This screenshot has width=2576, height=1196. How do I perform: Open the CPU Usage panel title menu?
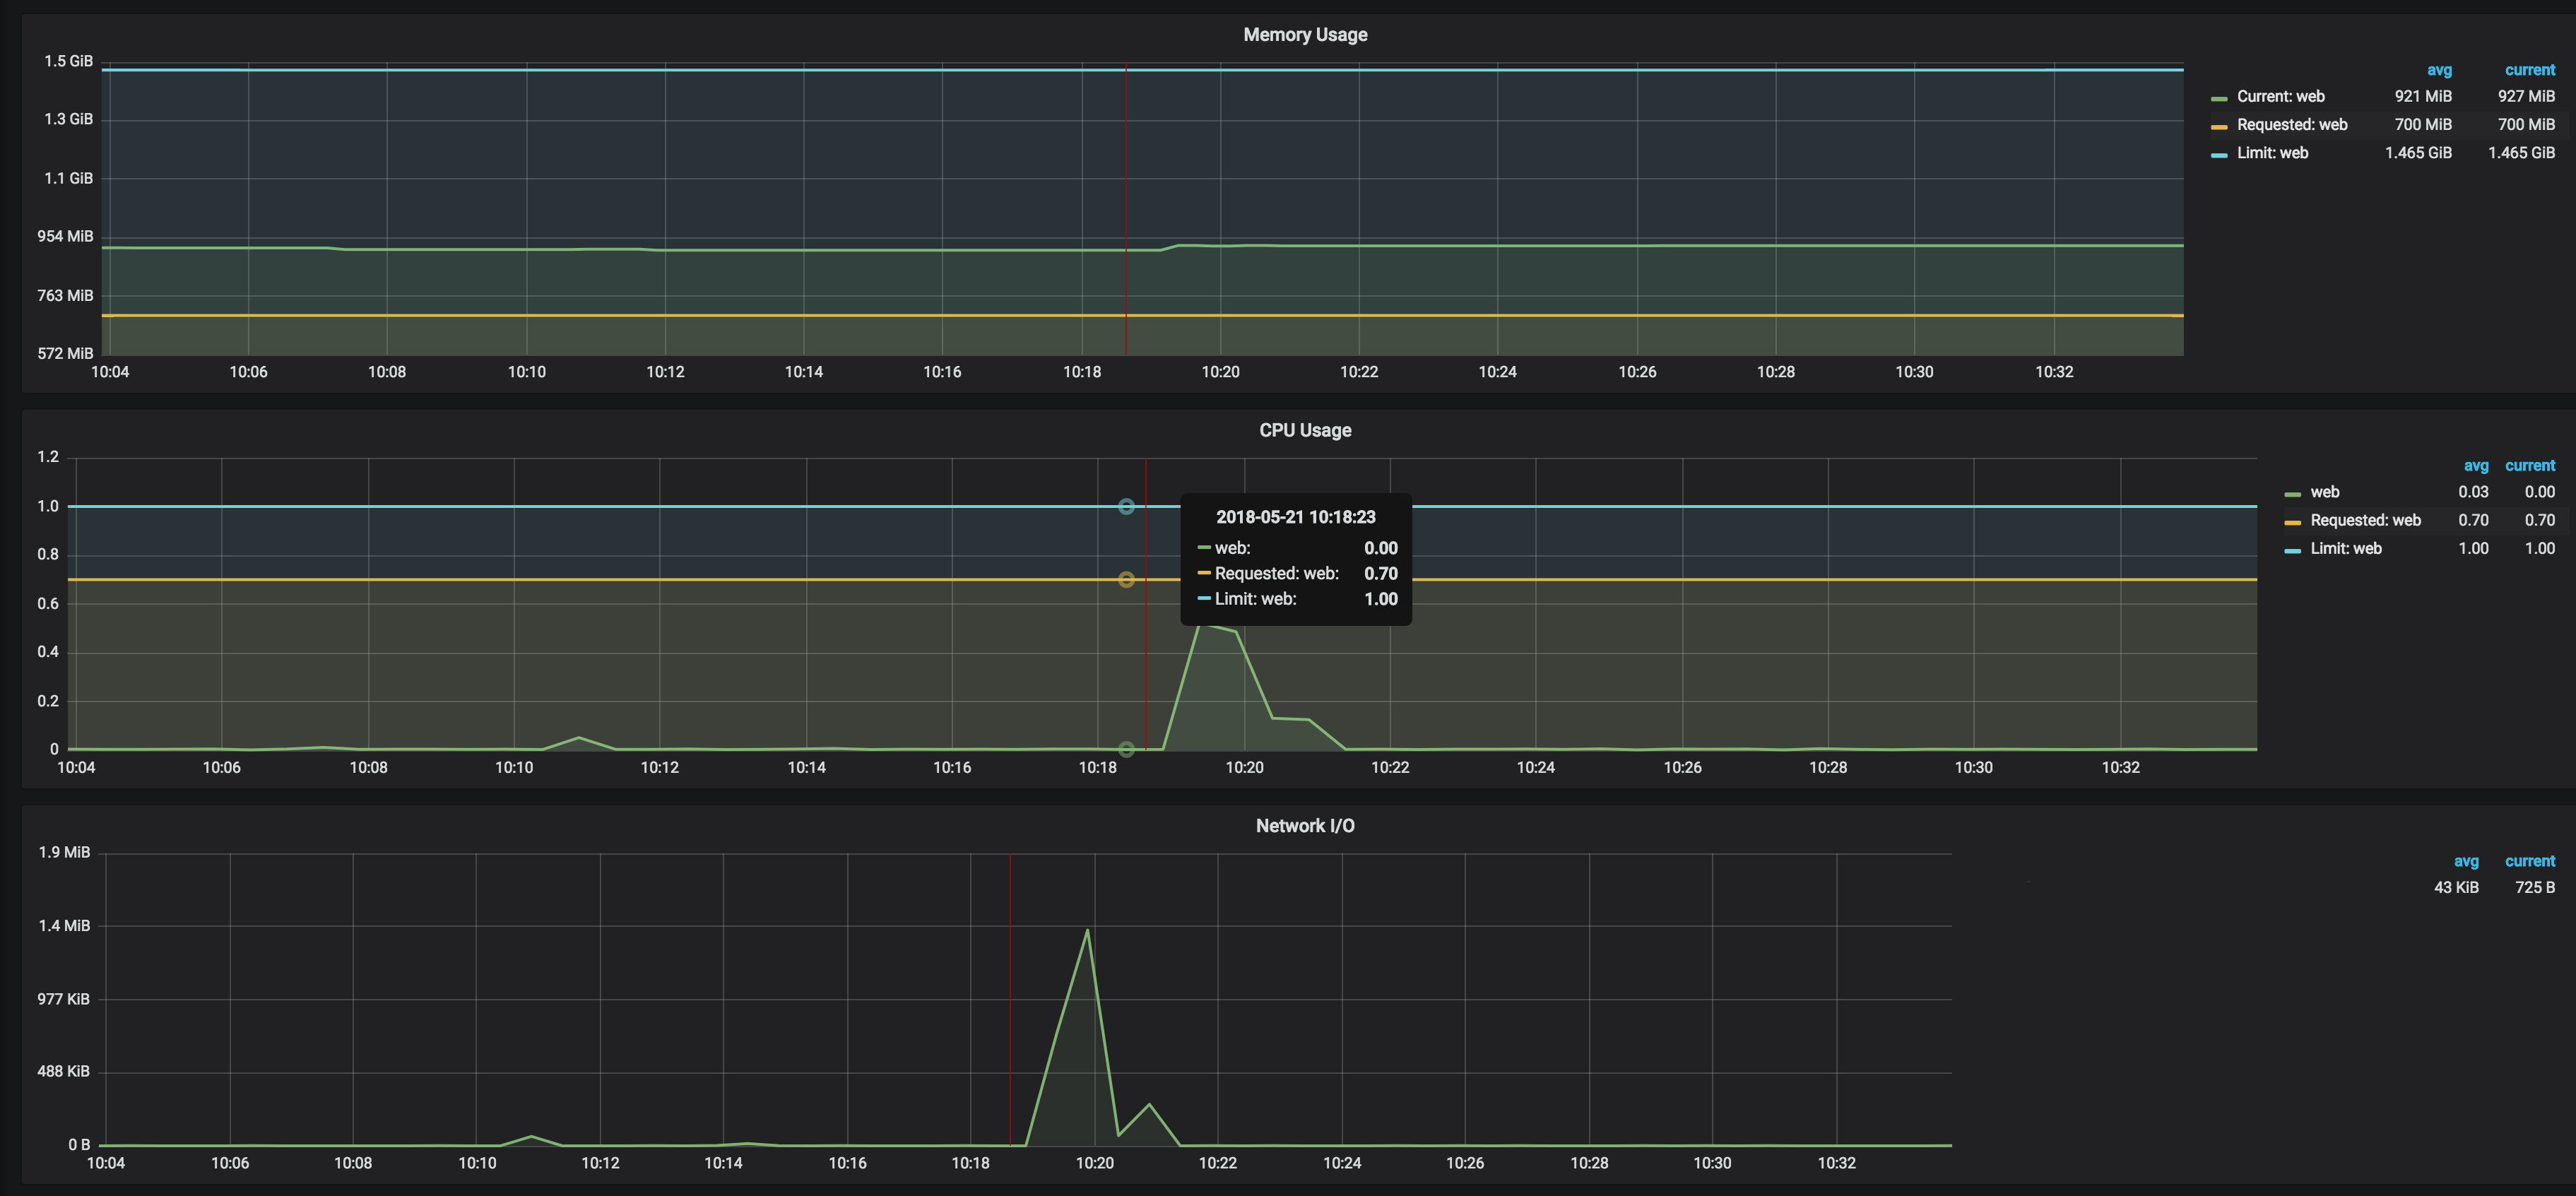tap(1304, 430)
